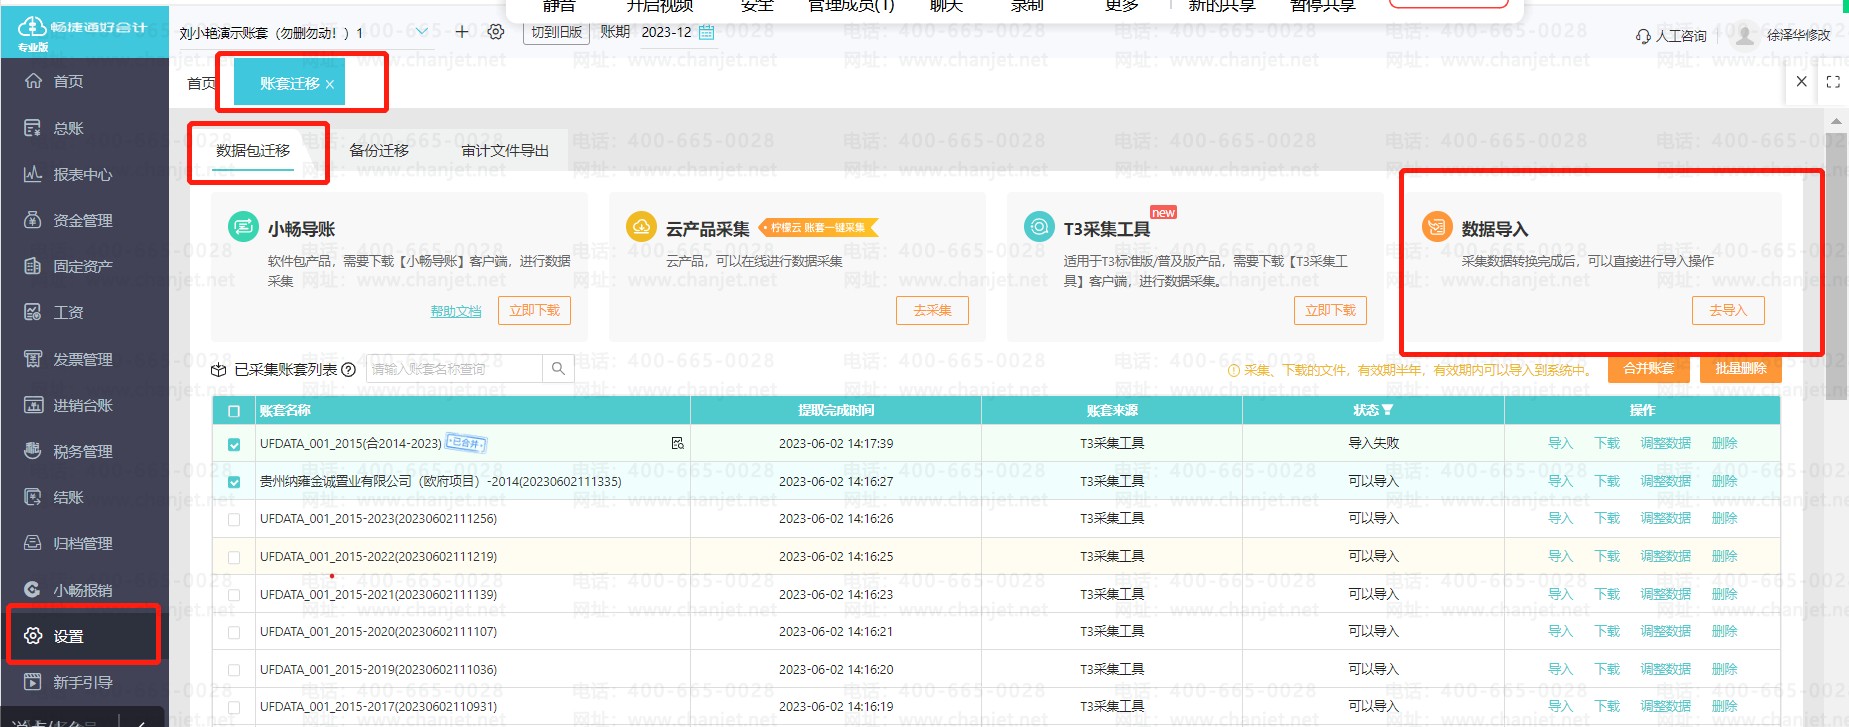Click the account set name search field
Screen dimensions: 1849x727
click(454, 369)
